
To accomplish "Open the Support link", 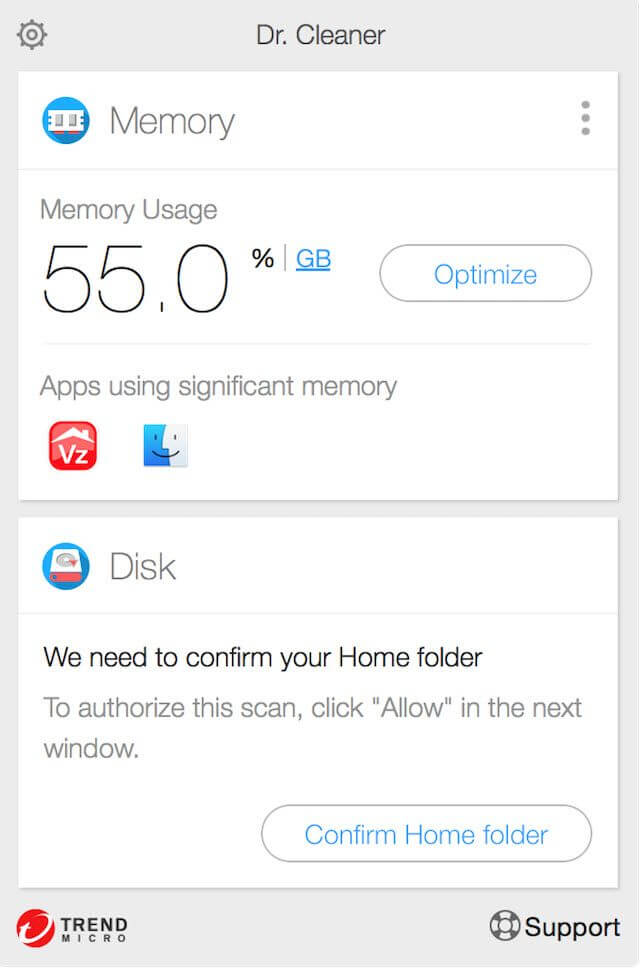I will click(572, 927).
